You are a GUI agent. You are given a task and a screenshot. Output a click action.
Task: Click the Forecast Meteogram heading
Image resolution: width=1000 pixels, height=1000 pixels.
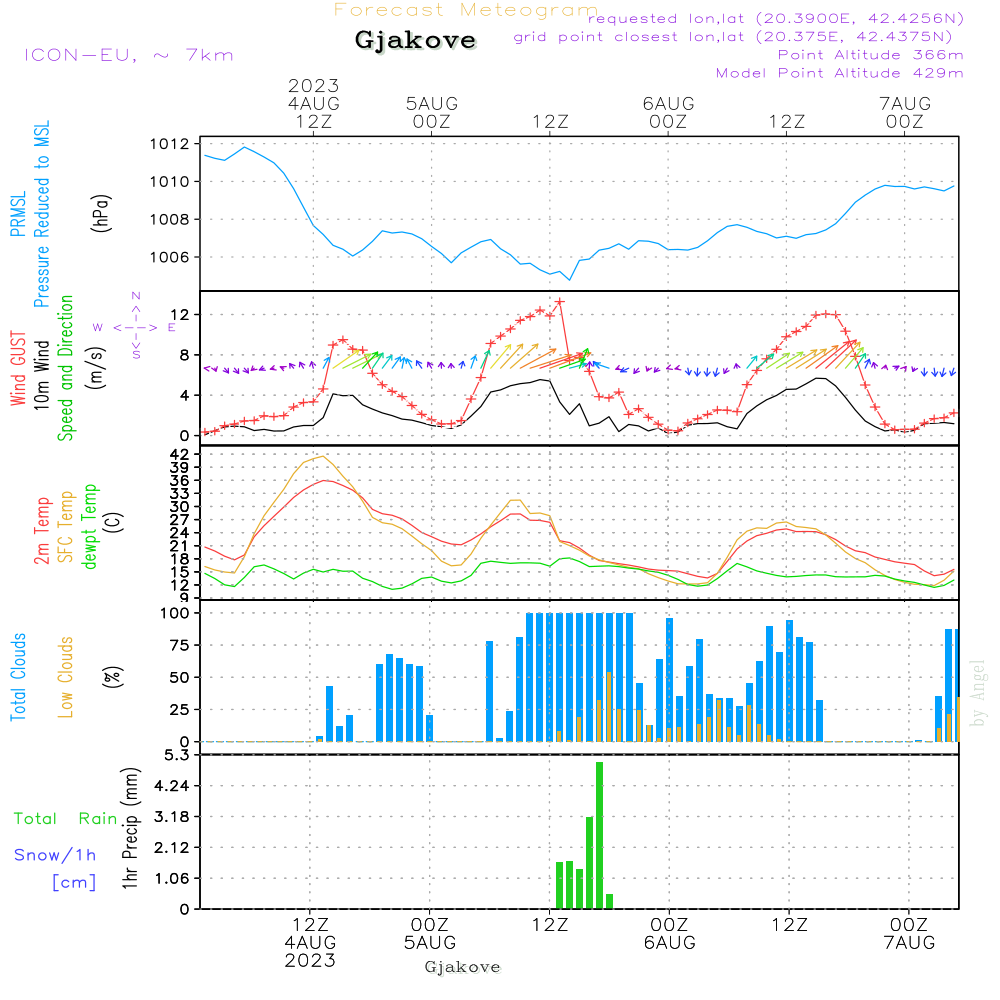click(x=466, y=10)
